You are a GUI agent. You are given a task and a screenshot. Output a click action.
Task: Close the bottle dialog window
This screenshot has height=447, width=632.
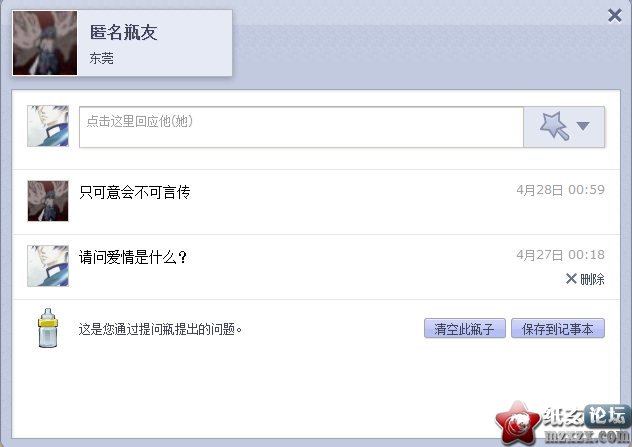(x=615, y=16)
